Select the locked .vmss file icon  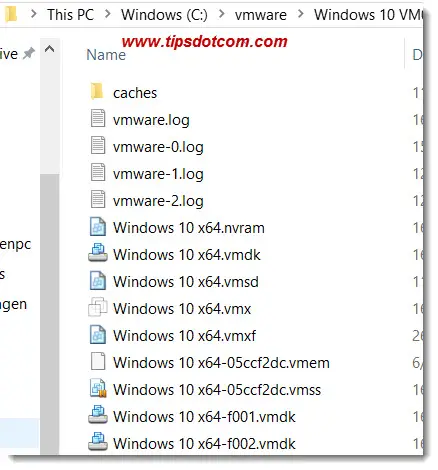click(x=98, y=388)
